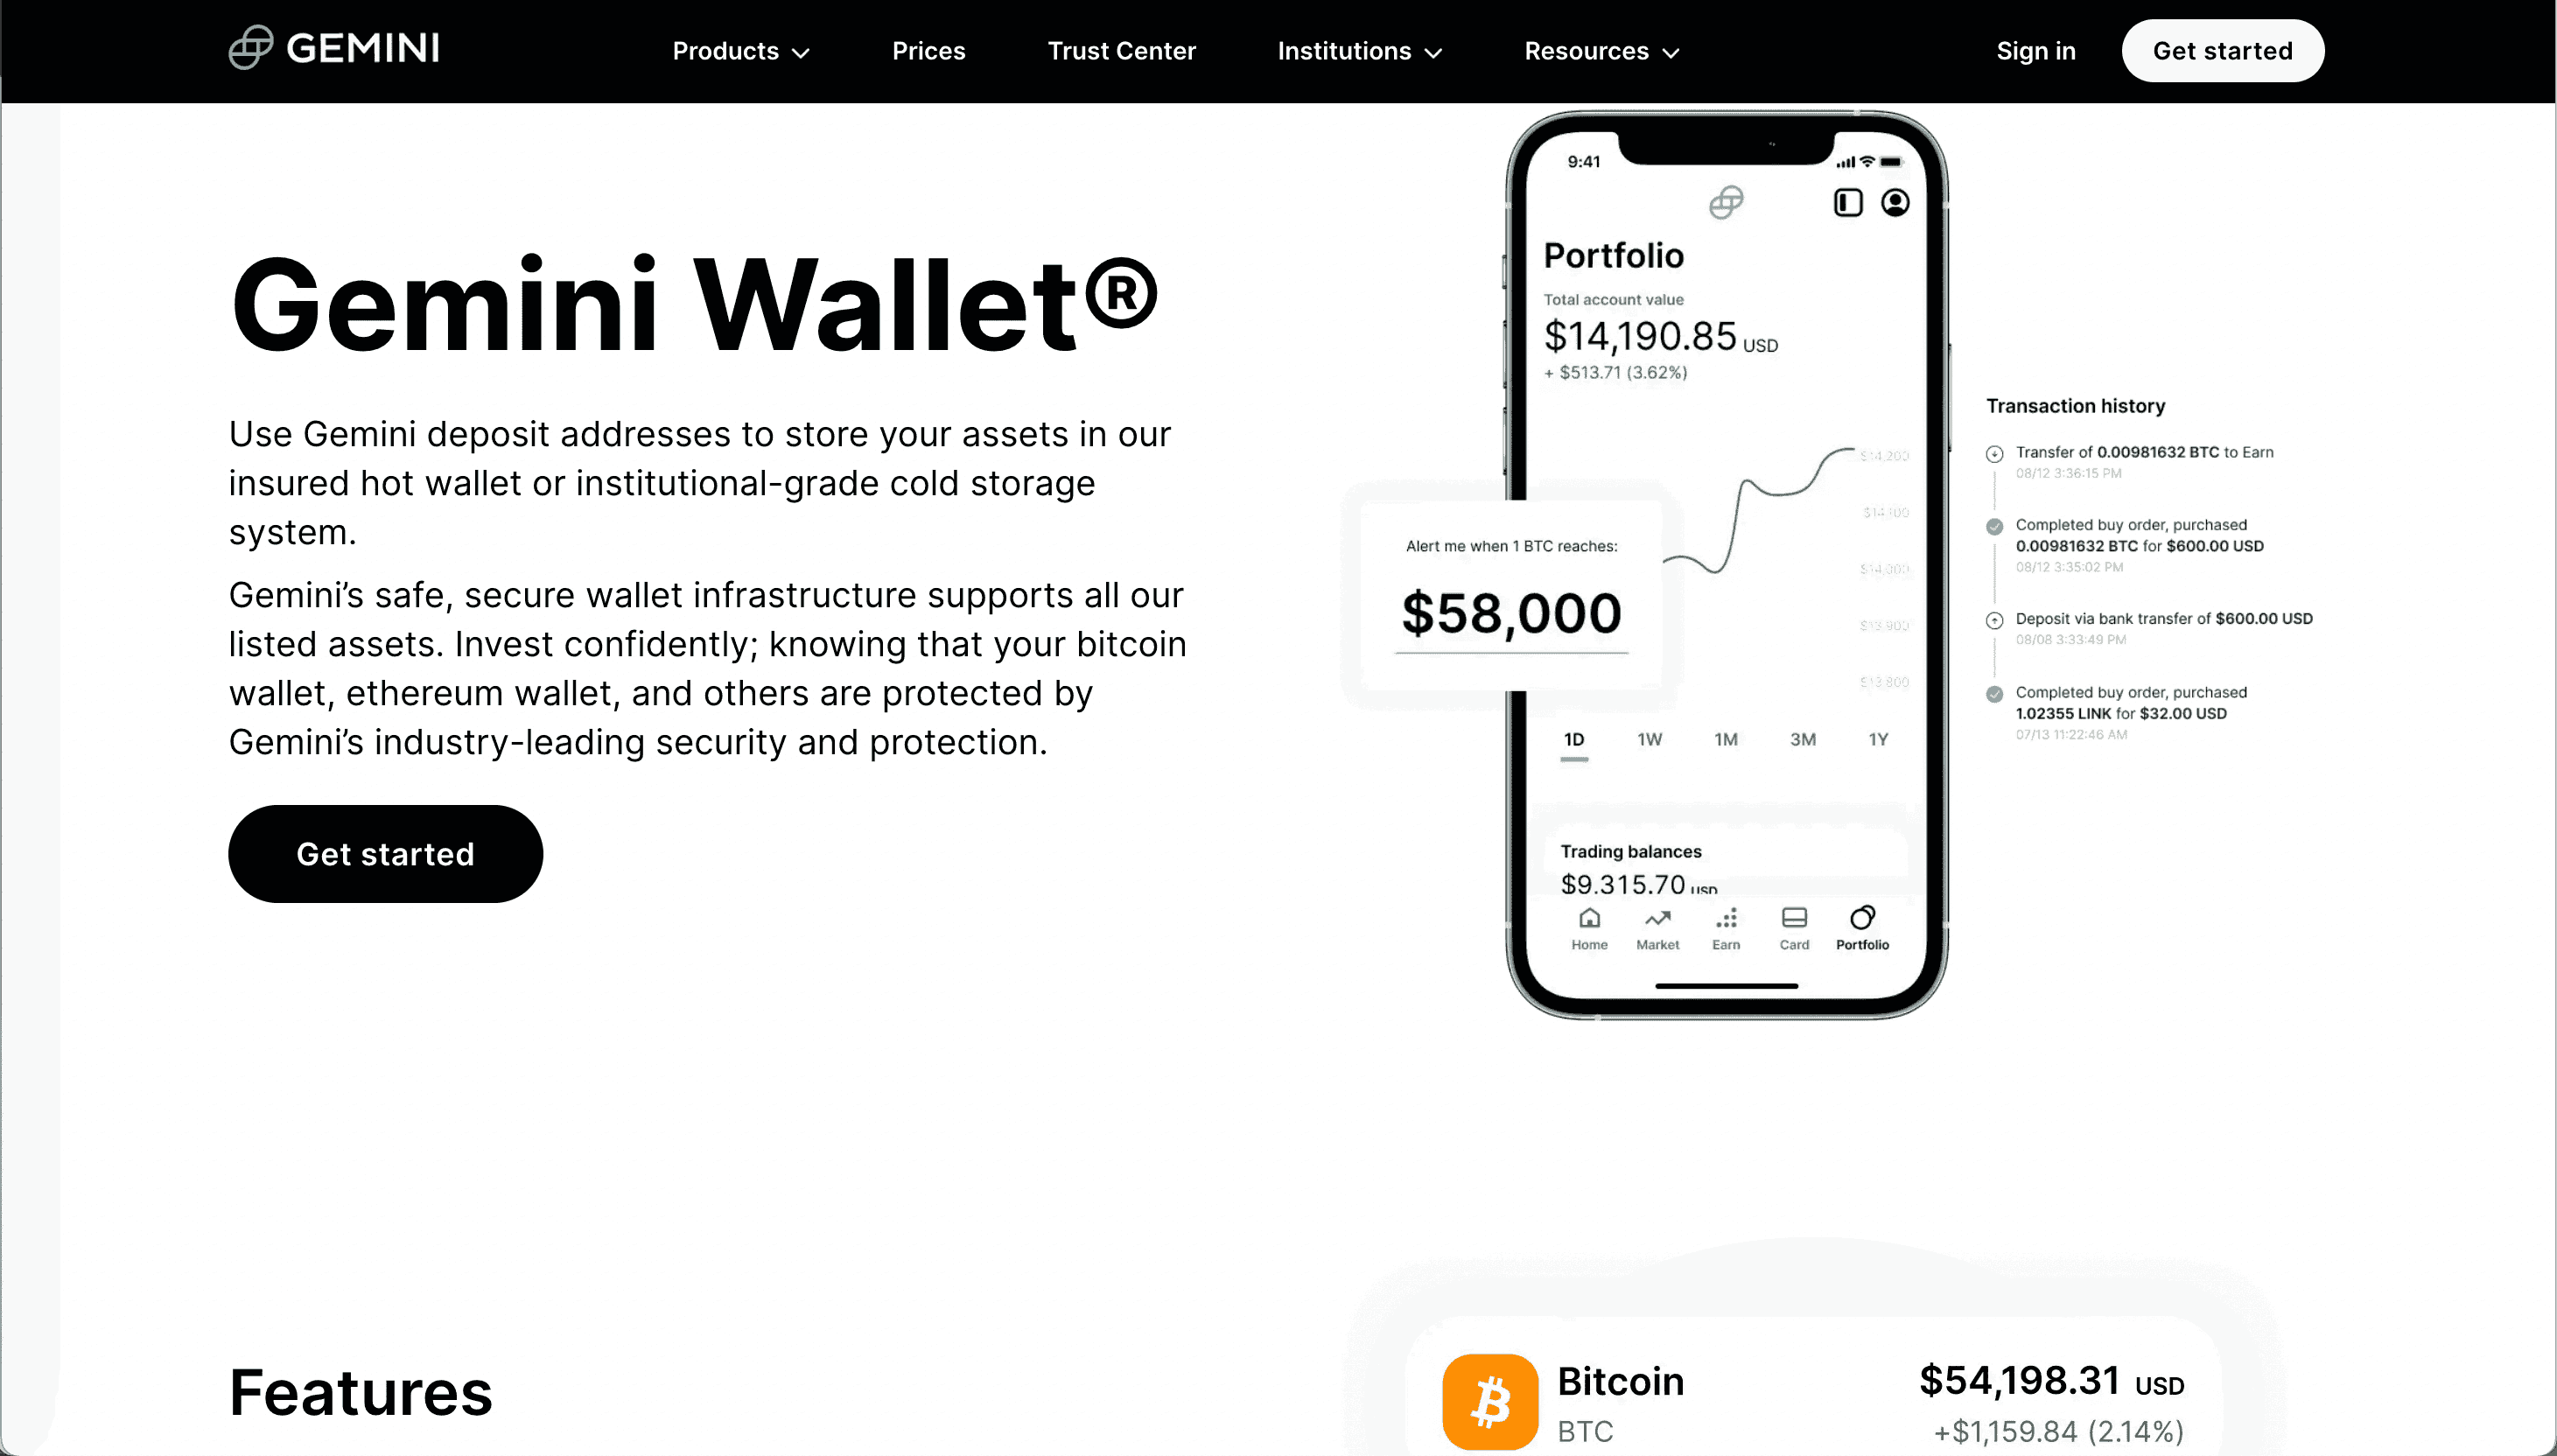The image size is (2557, 1456).
Task: Select the Market tab in mobile app
Action: click(x=1656, y=927)
